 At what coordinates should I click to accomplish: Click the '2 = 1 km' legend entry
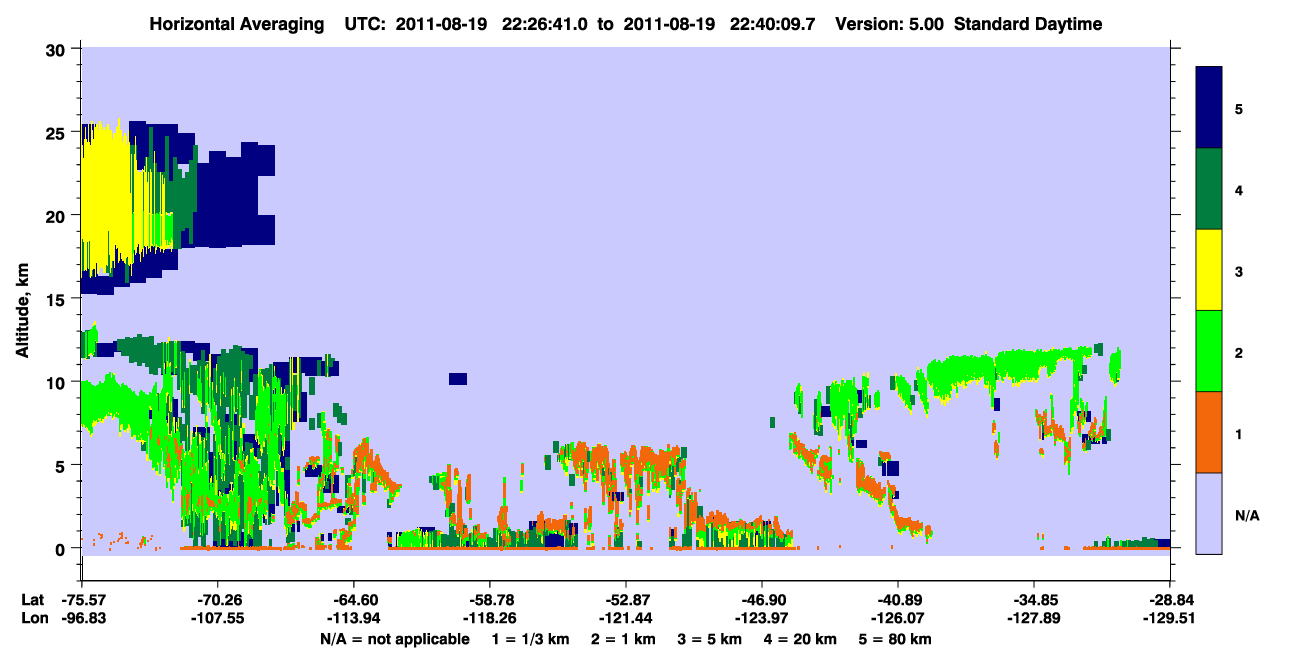tap(625, 639)
